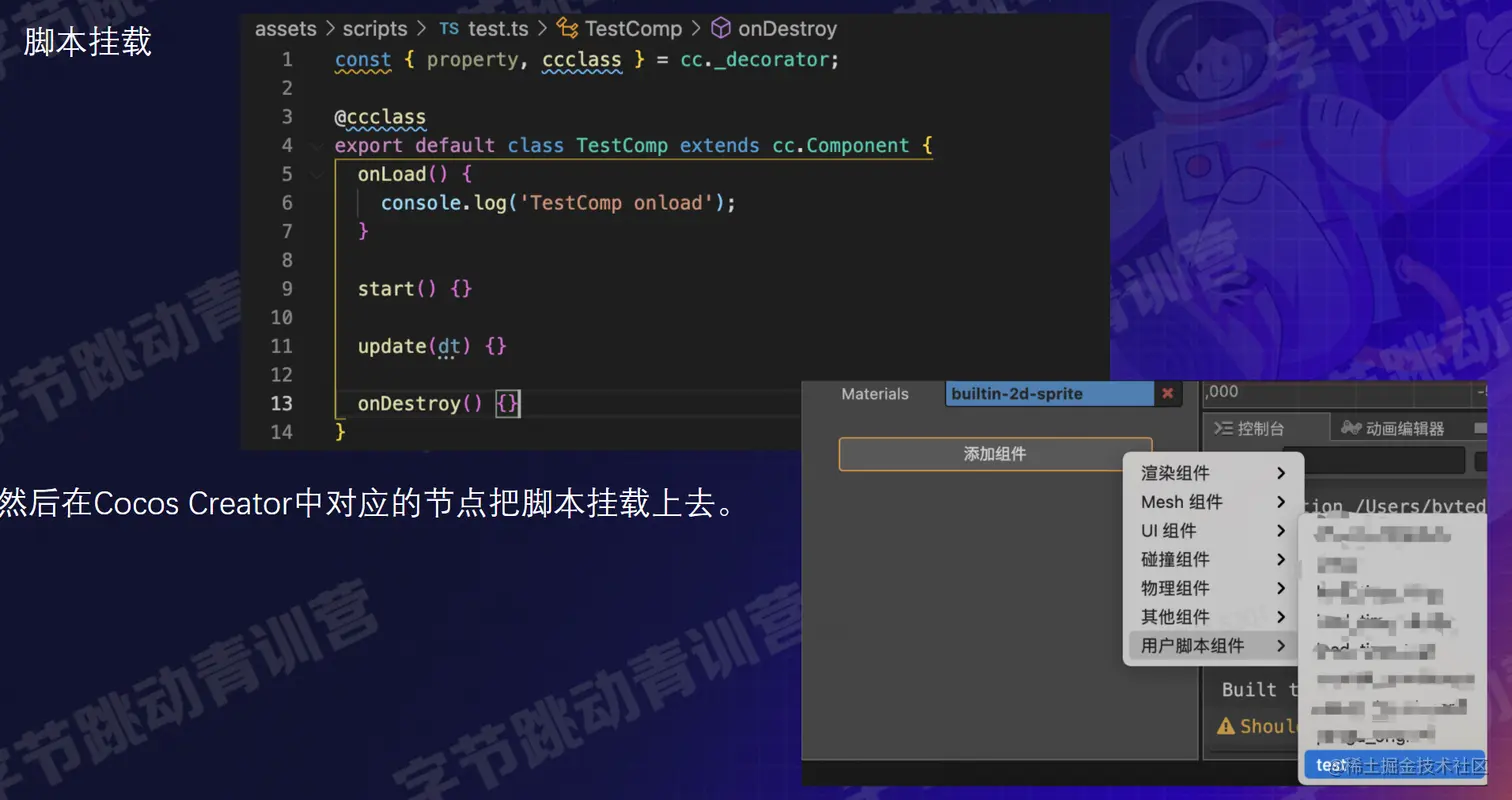Click the @ccclass decorator on line 3
1512x800 pixels.
380,117
